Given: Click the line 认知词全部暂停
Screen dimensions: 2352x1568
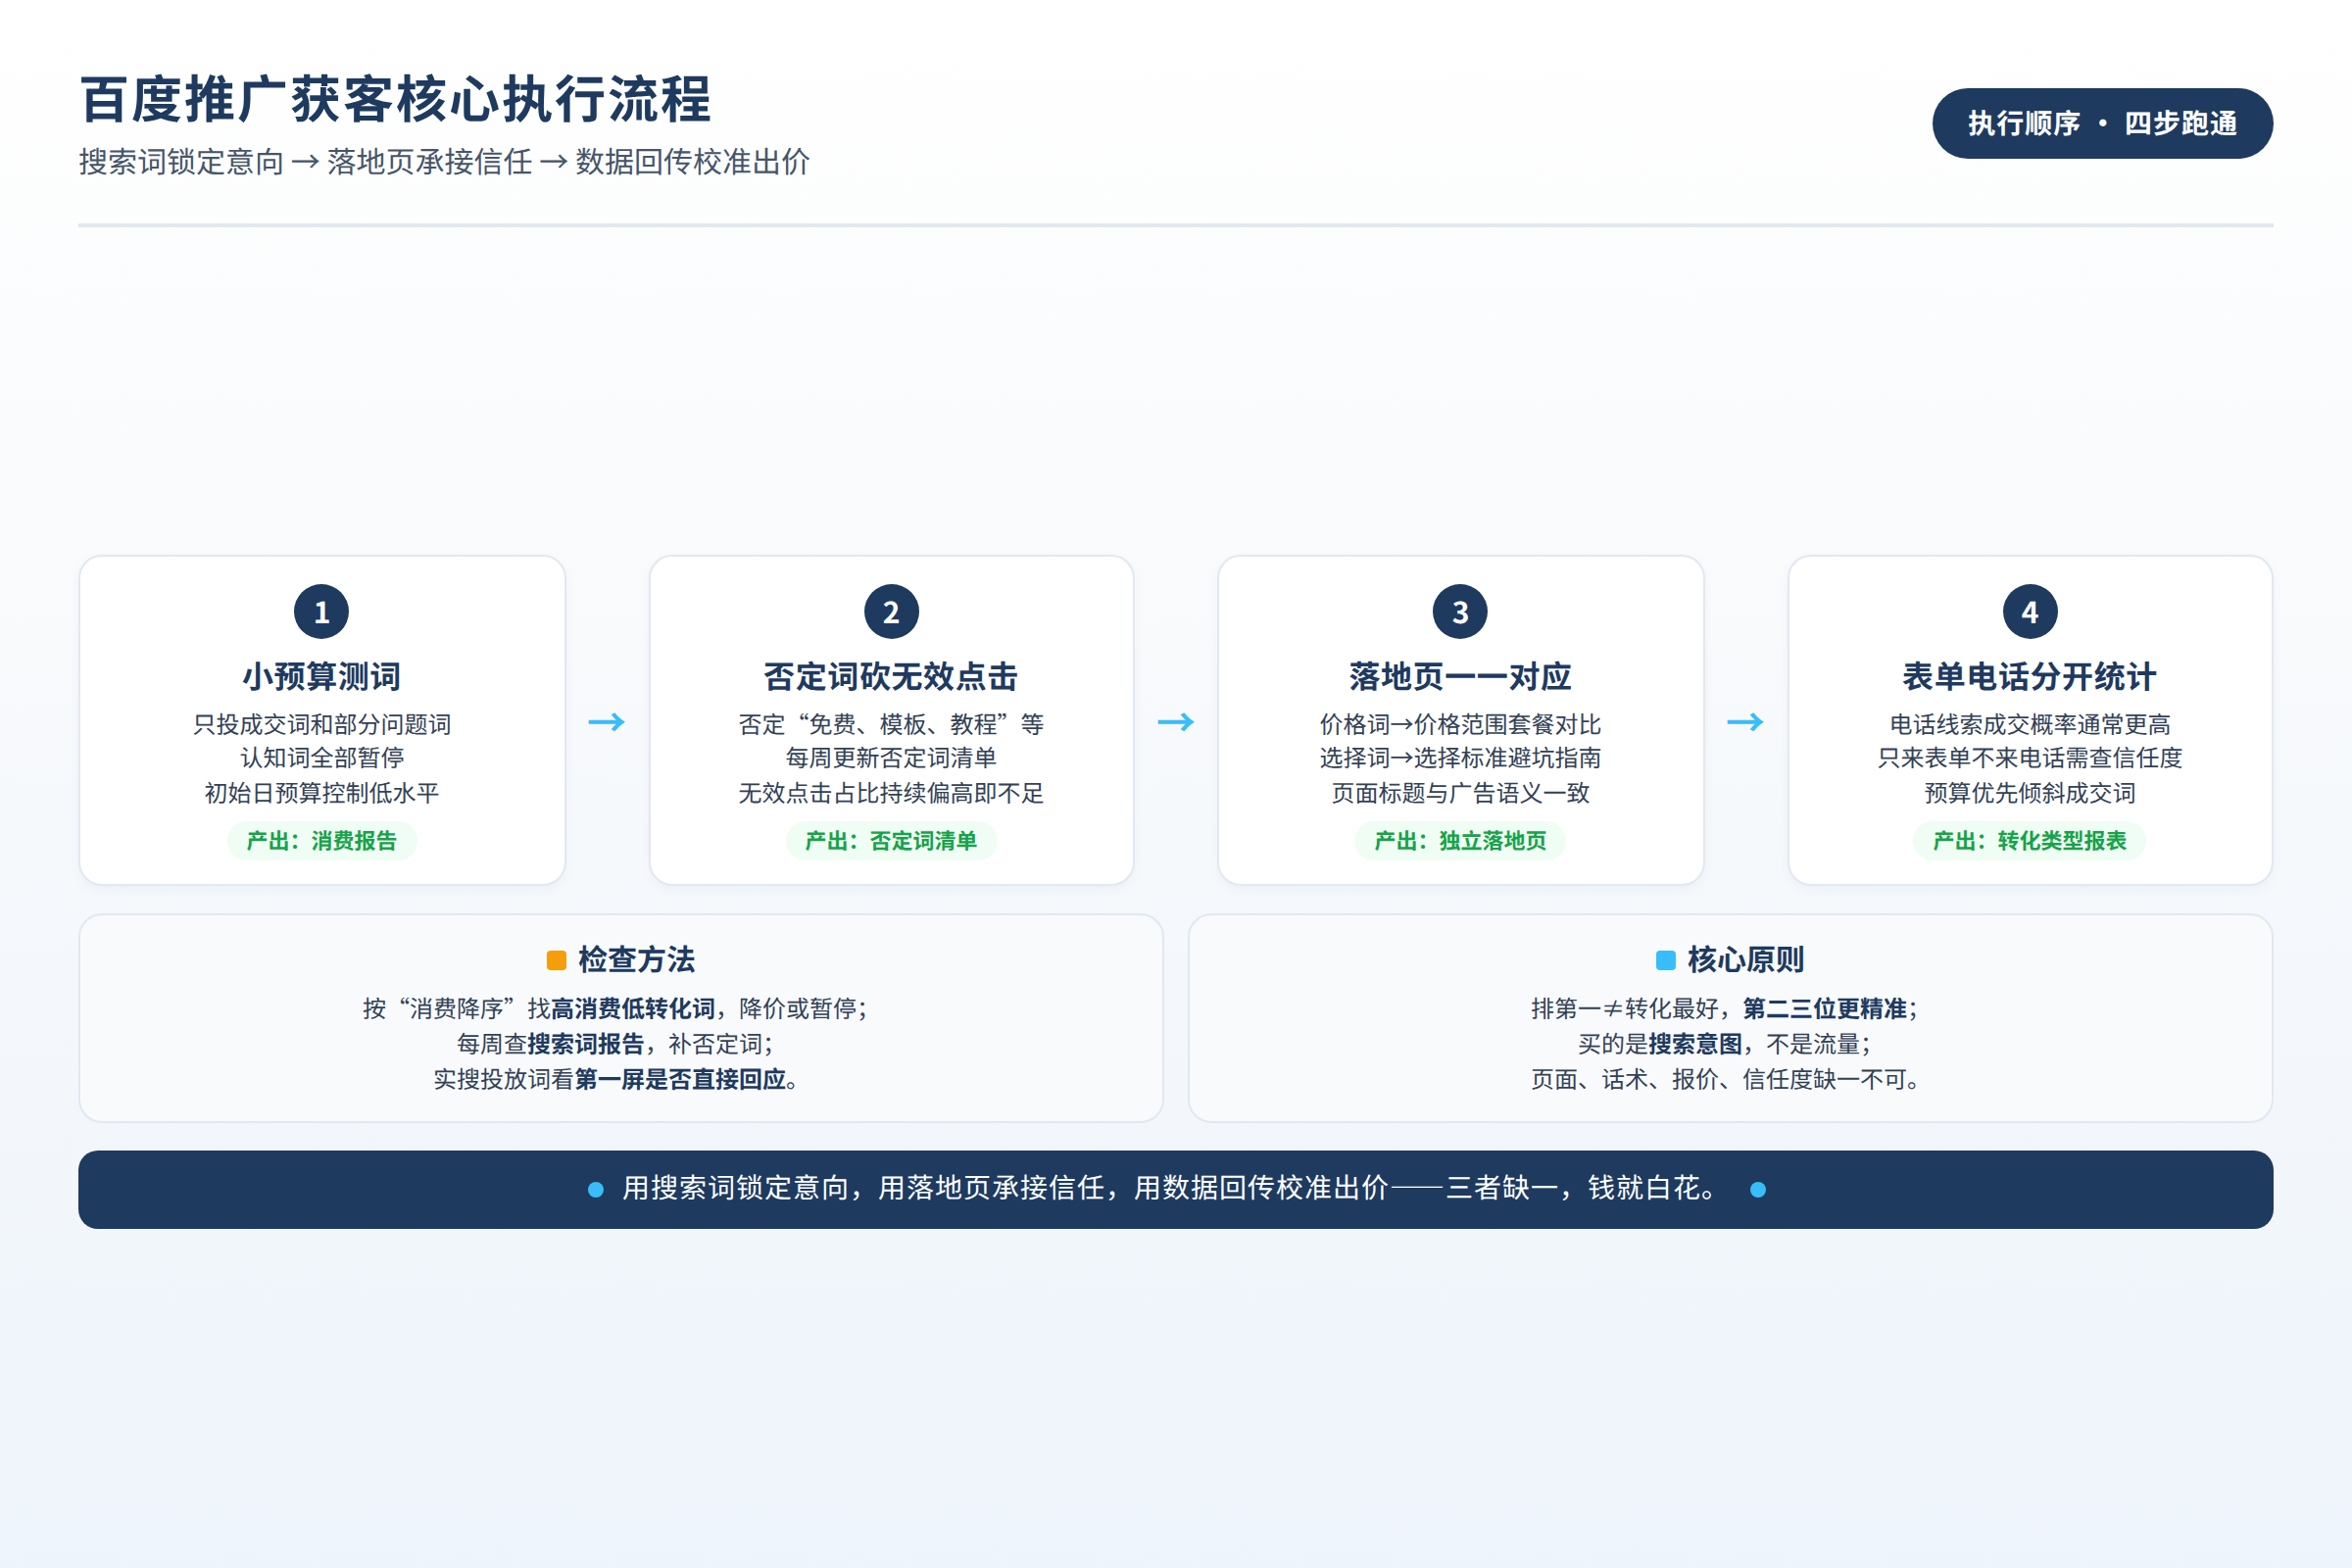Looking at the screenshot, I should [322, 758].
